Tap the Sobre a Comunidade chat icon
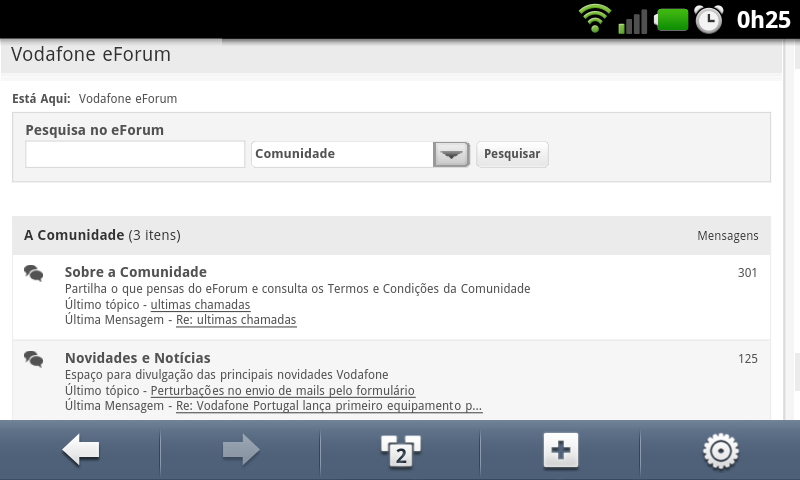800x480 pixels. [34, 273]
